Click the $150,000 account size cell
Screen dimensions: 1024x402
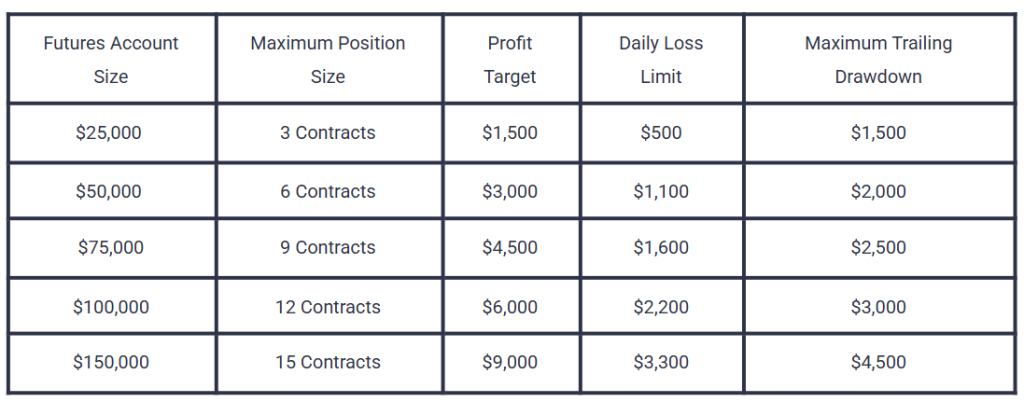pos(110,362)
